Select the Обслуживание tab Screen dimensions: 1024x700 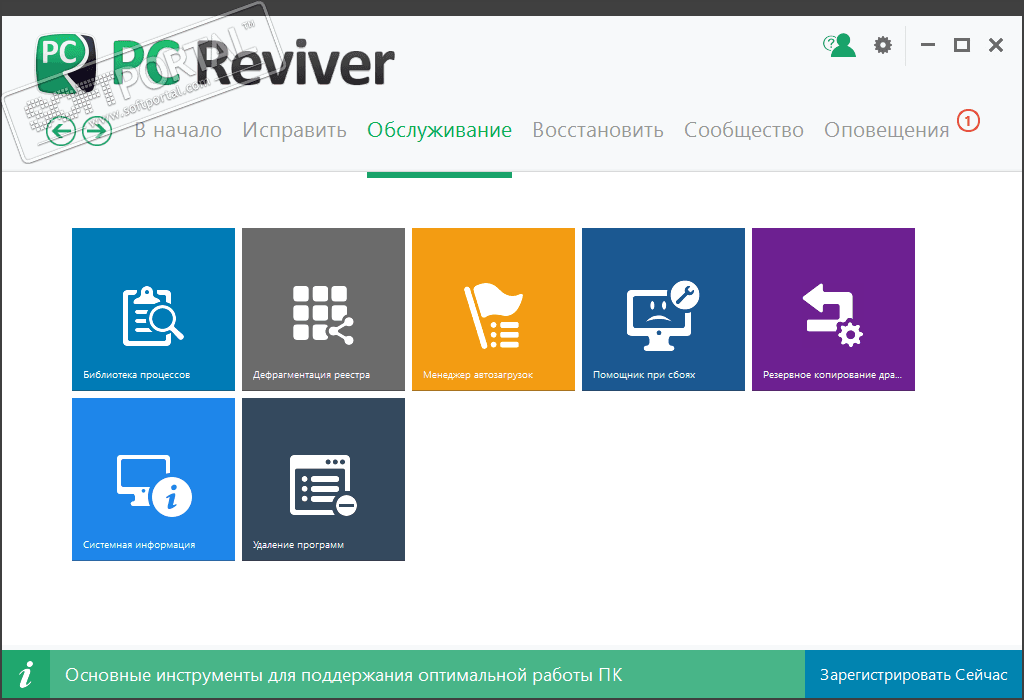440,130
